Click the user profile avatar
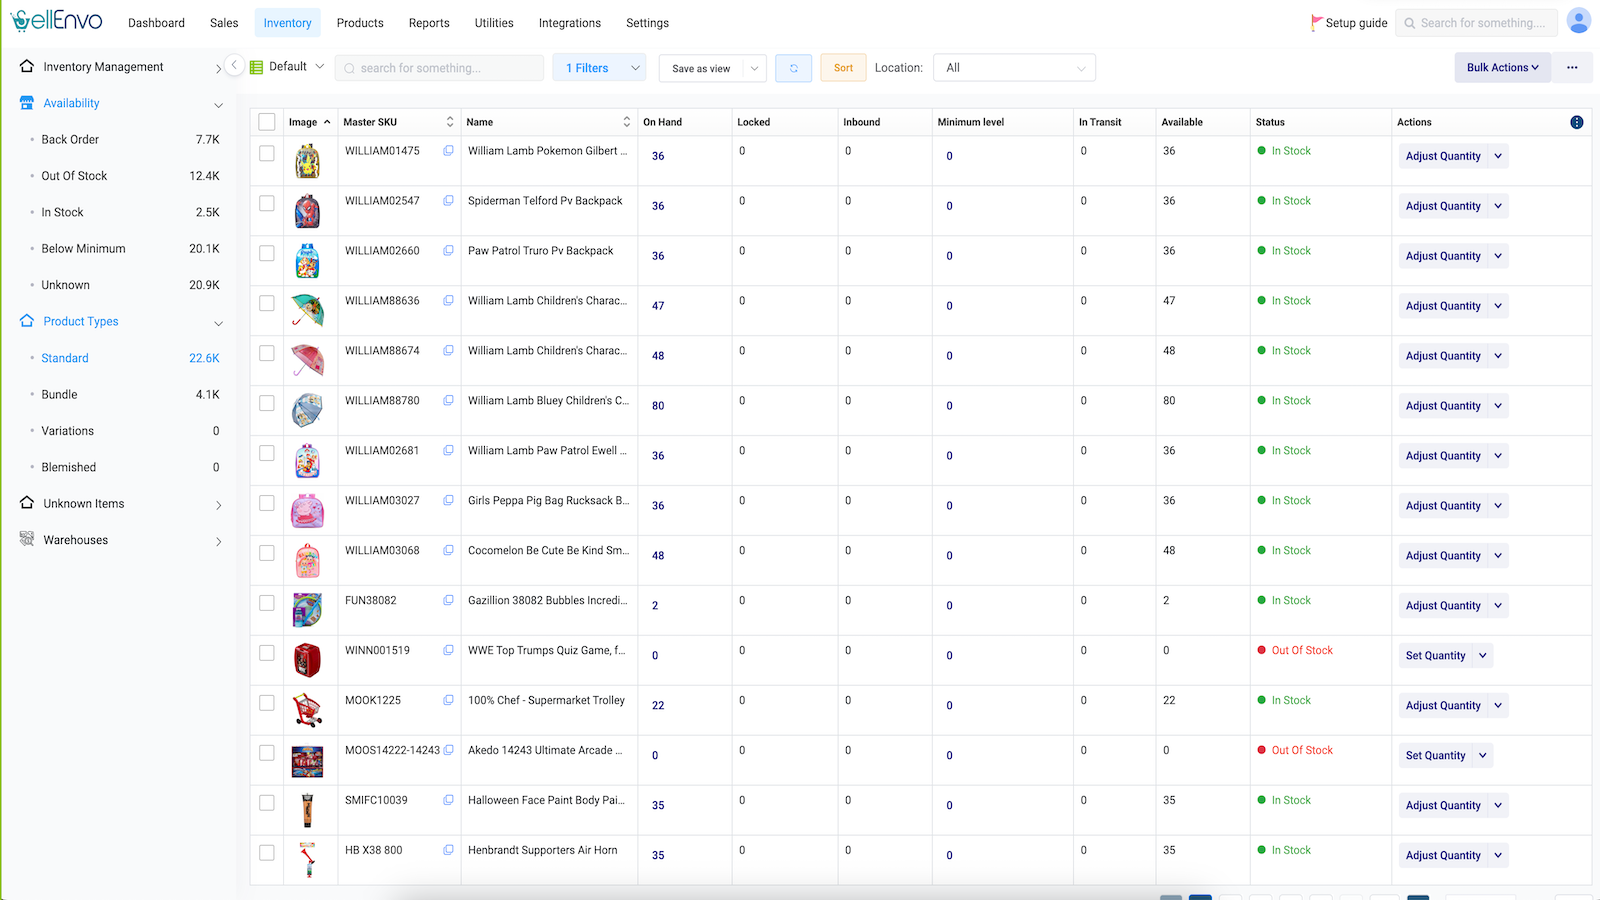Viewport: 1600px width, 900px height. (x=1578, y=22)
